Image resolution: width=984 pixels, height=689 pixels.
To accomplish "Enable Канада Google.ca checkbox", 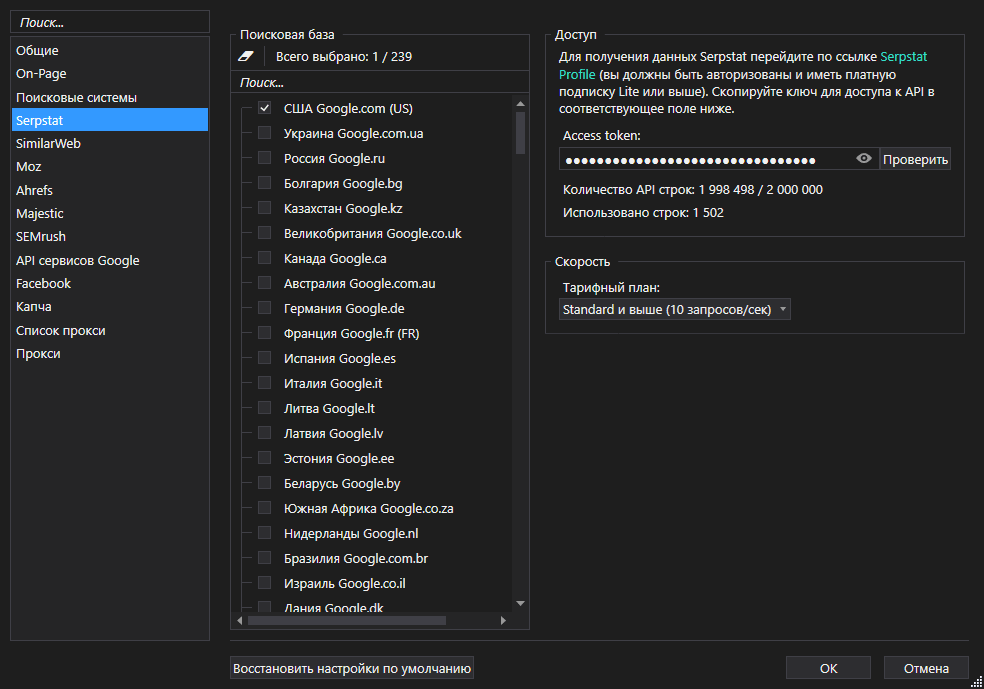I will coord(264,258).
